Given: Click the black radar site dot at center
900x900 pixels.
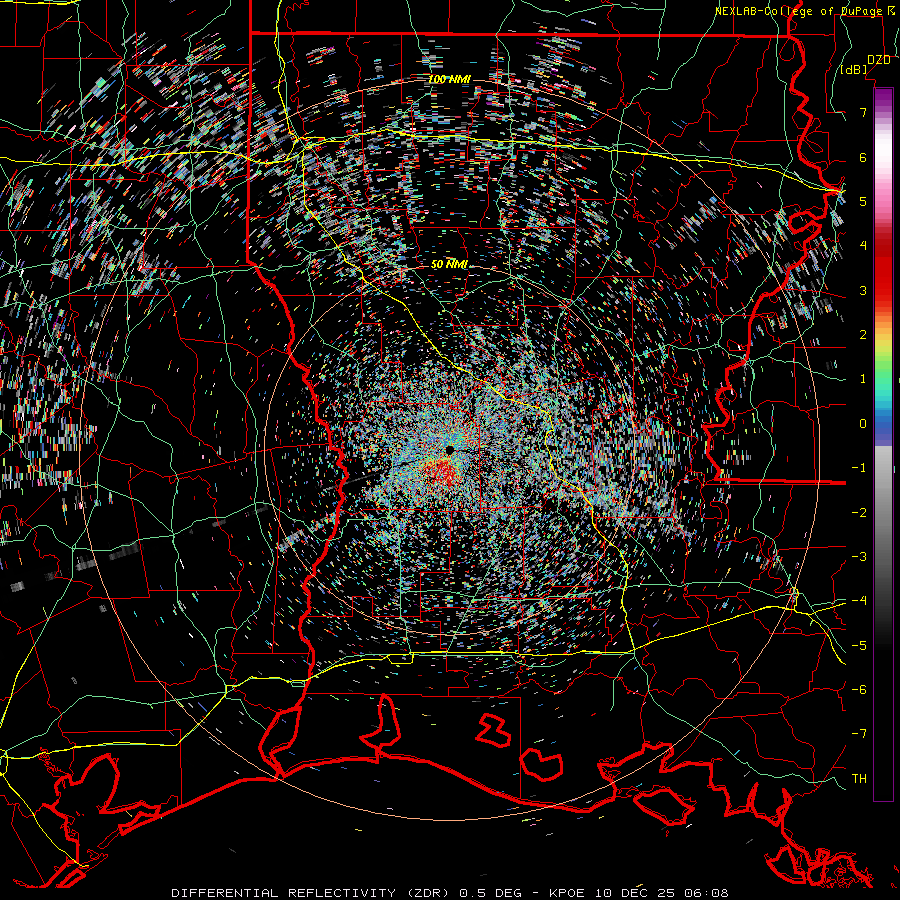Looking at the screenshot, I should point(449,449).
